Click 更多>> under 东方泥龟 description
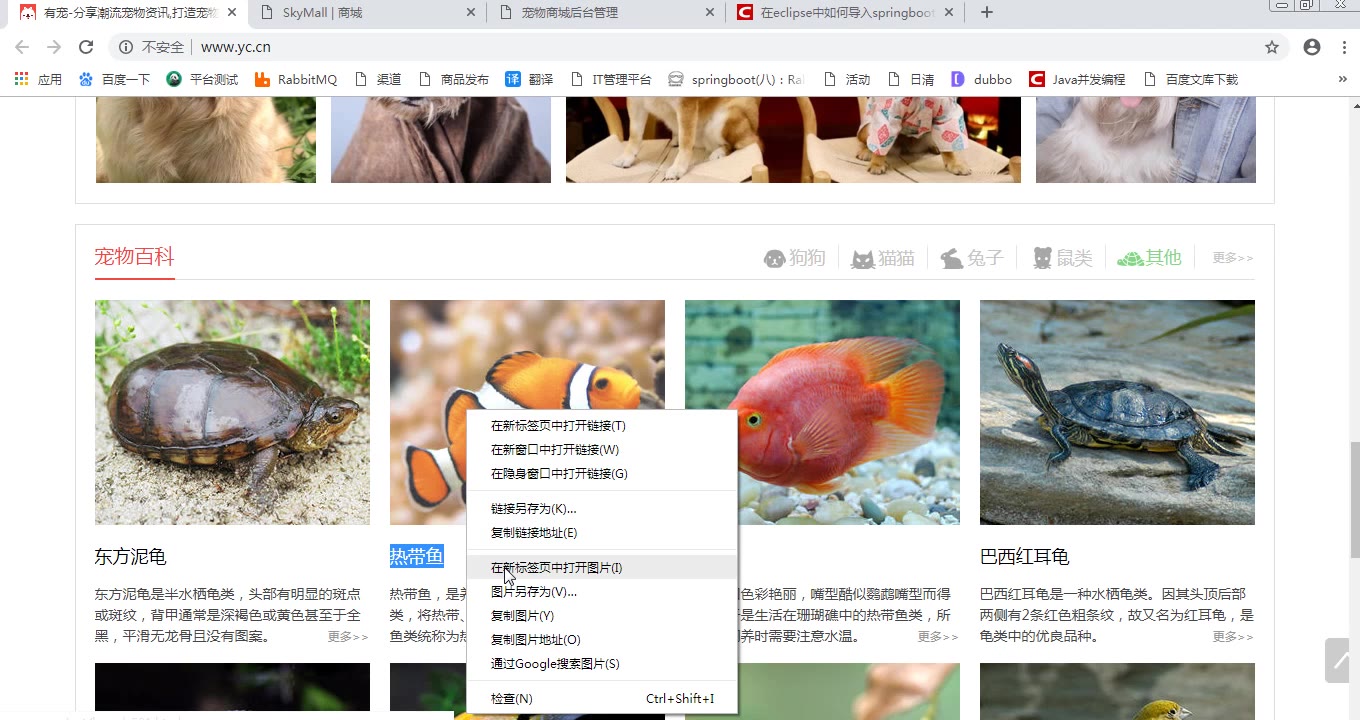Image resolution: width=1360 pixels, height=720 pixels. tap(347, 637)
